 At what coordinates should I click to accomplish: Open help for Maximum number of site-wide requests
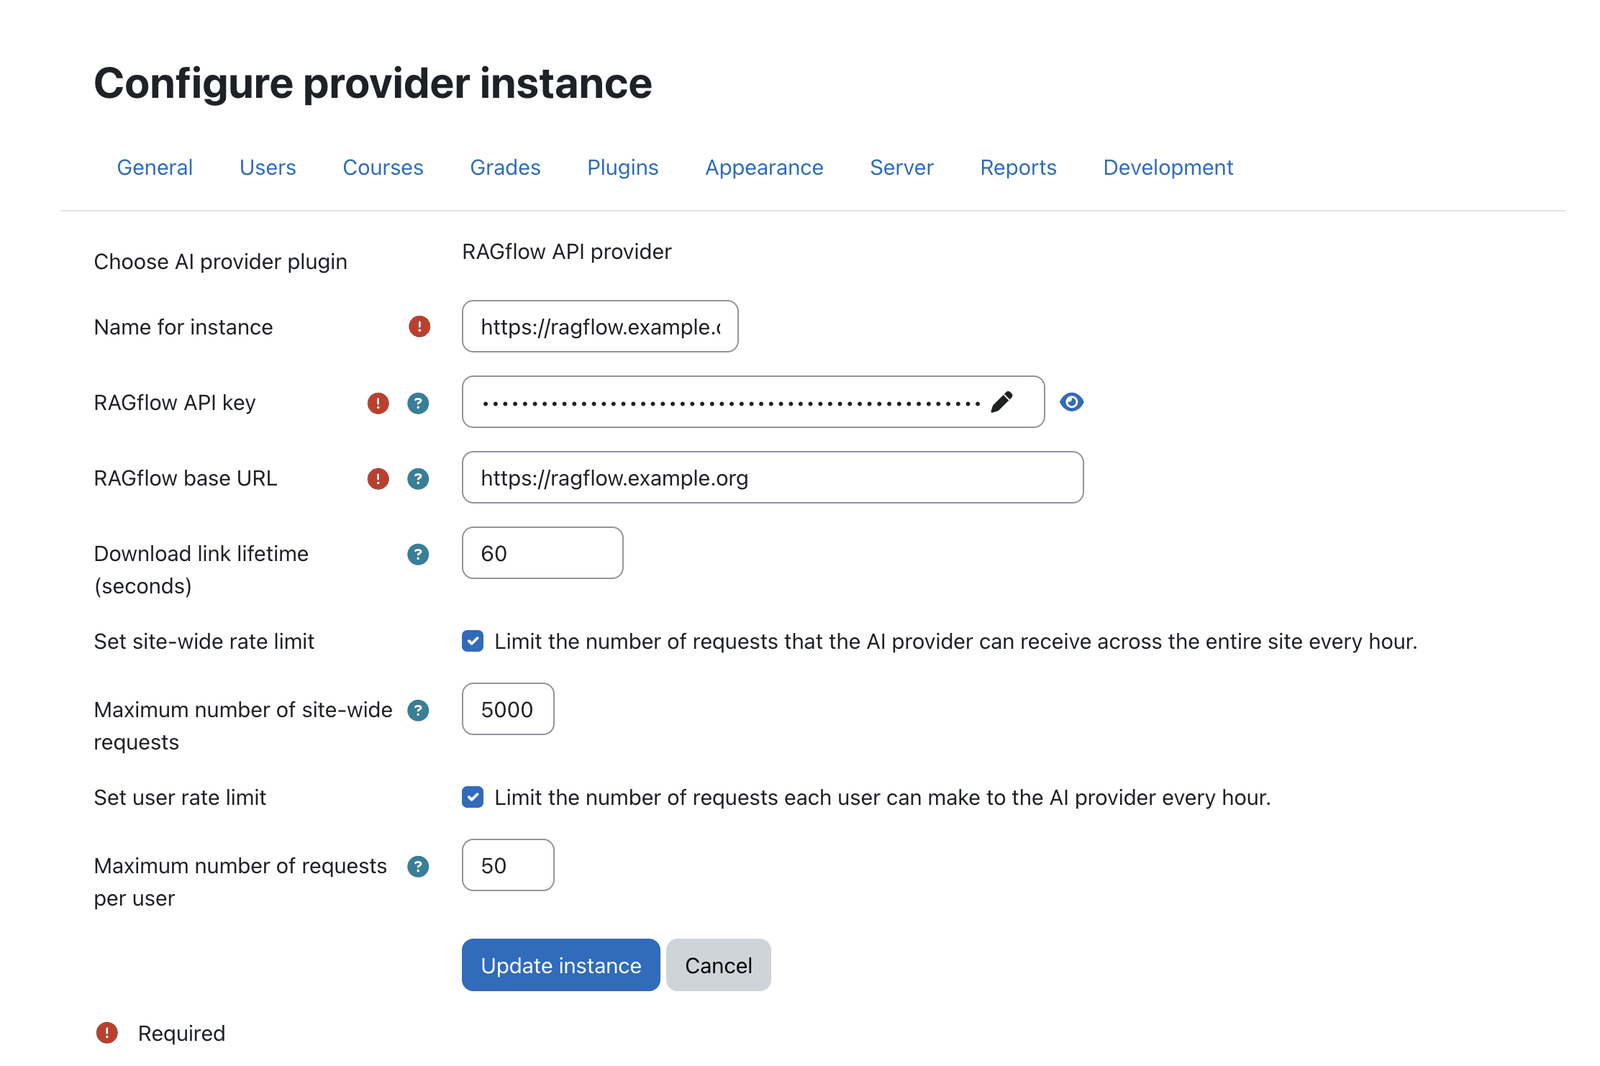(418, 710)
